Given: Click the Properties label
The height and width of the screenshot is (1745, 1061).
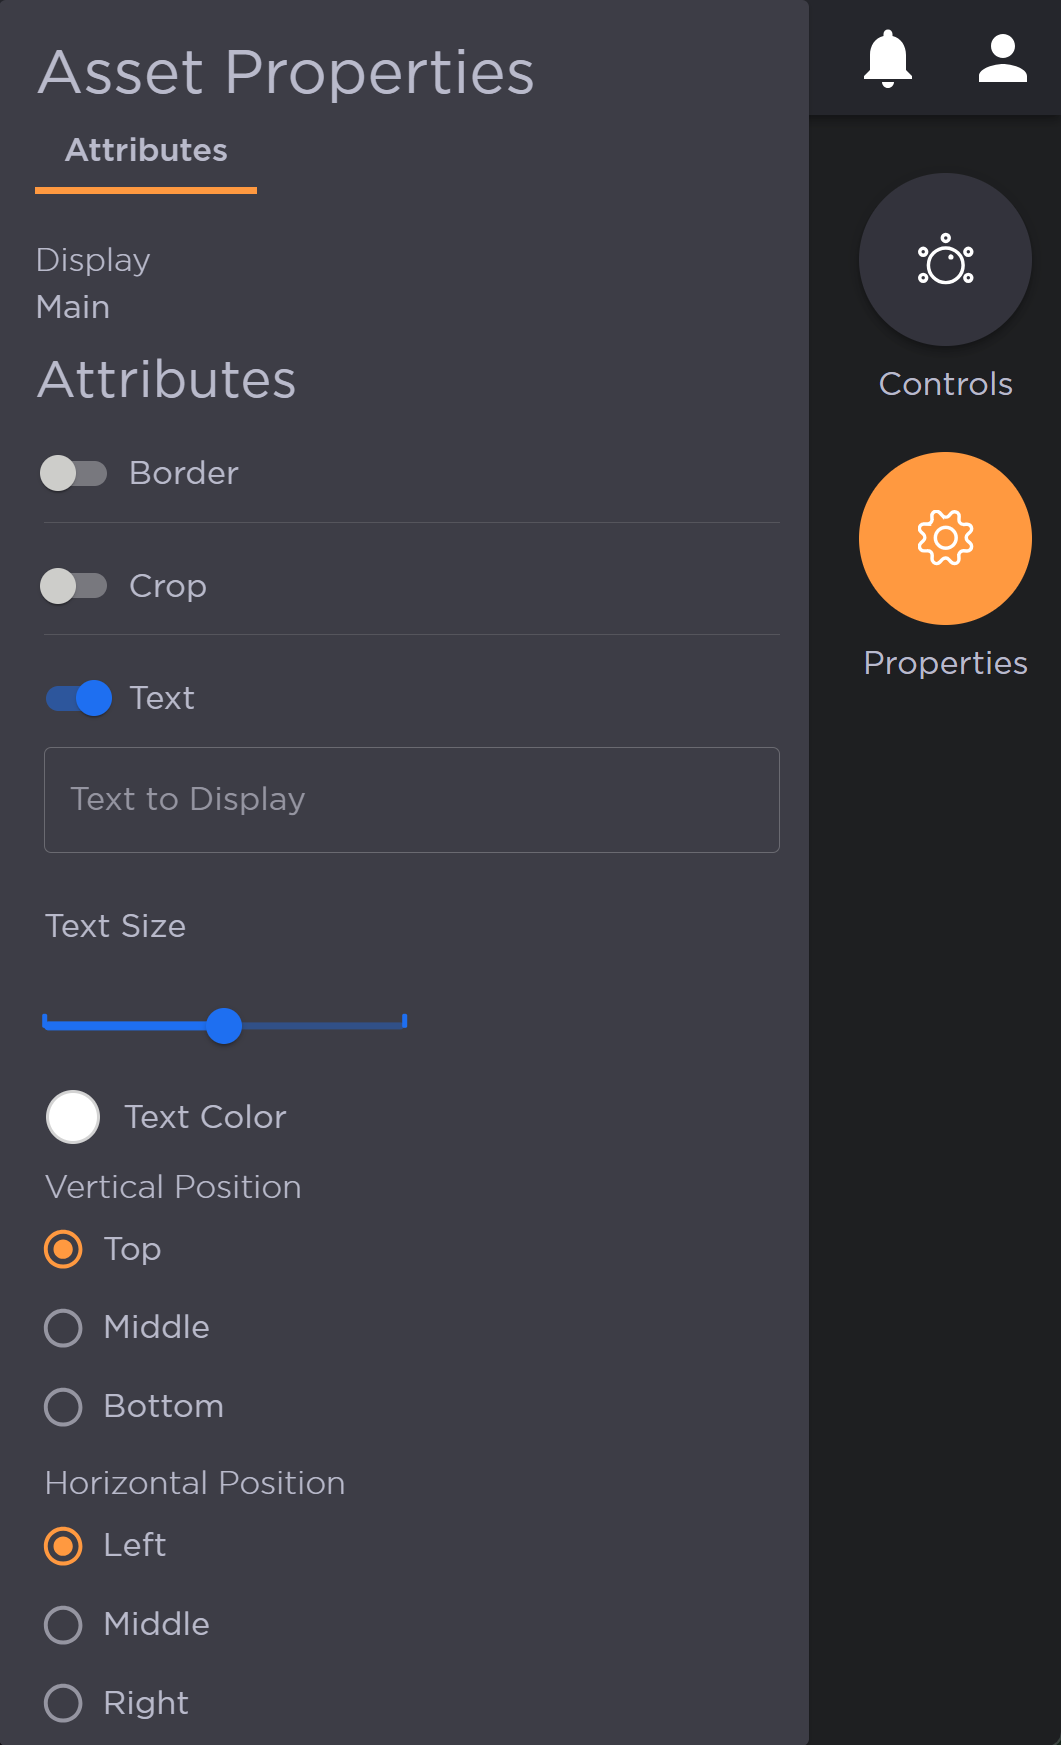Looking at the screenshot, I should click(944, 662).
